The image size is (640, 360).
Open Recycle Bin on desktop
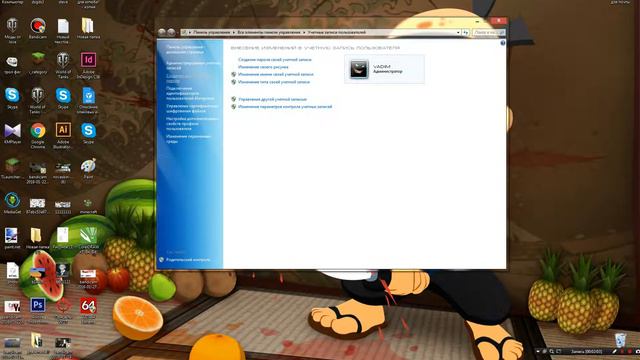[x=620, y=340]
